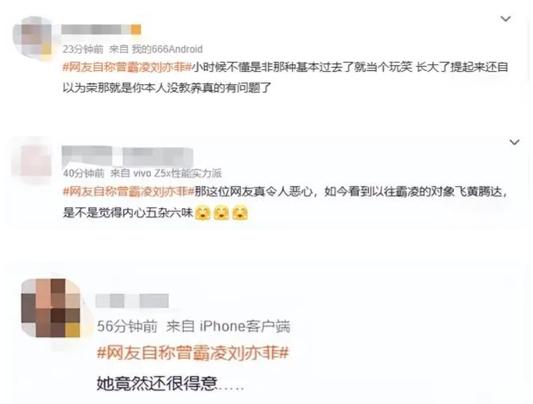Open third poster's pixelated avatar
Image resolution: width=533 pixels, height=404 pixels.
pos(51,308)
